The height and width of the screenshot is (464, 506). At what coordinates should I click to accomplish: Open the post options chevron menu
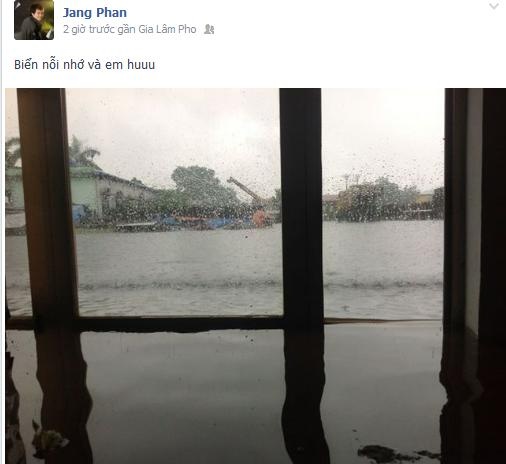(x=494, y=6)
